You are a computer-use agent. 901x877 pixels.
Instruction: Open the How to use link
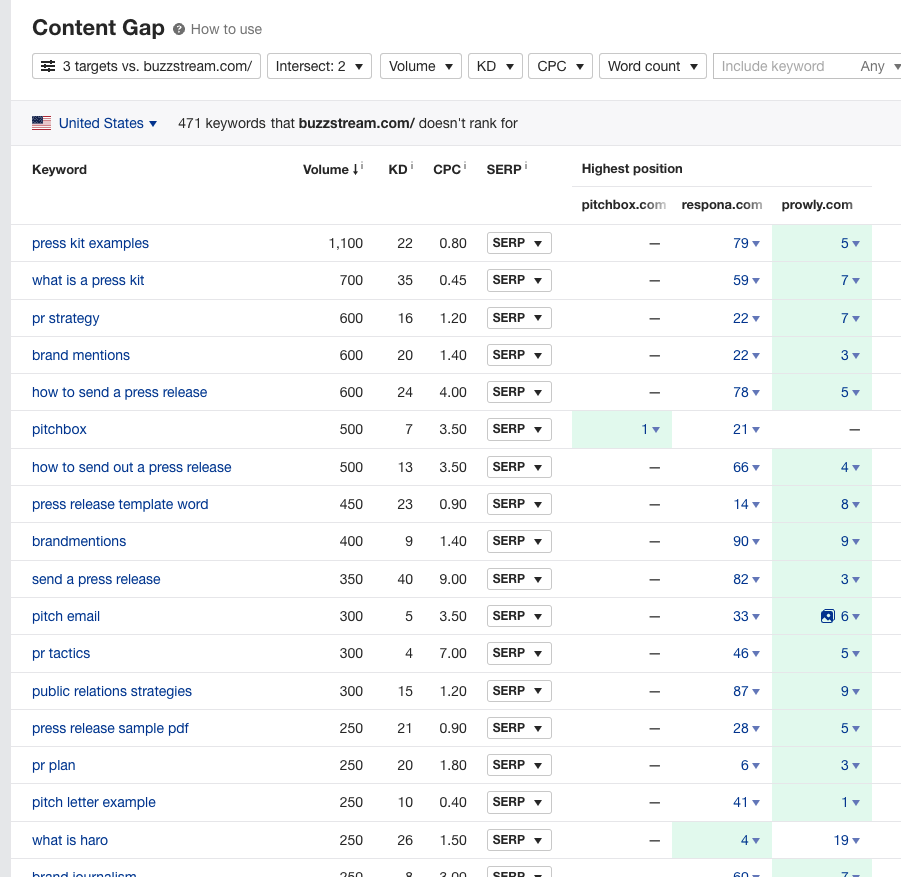point(226,29)
